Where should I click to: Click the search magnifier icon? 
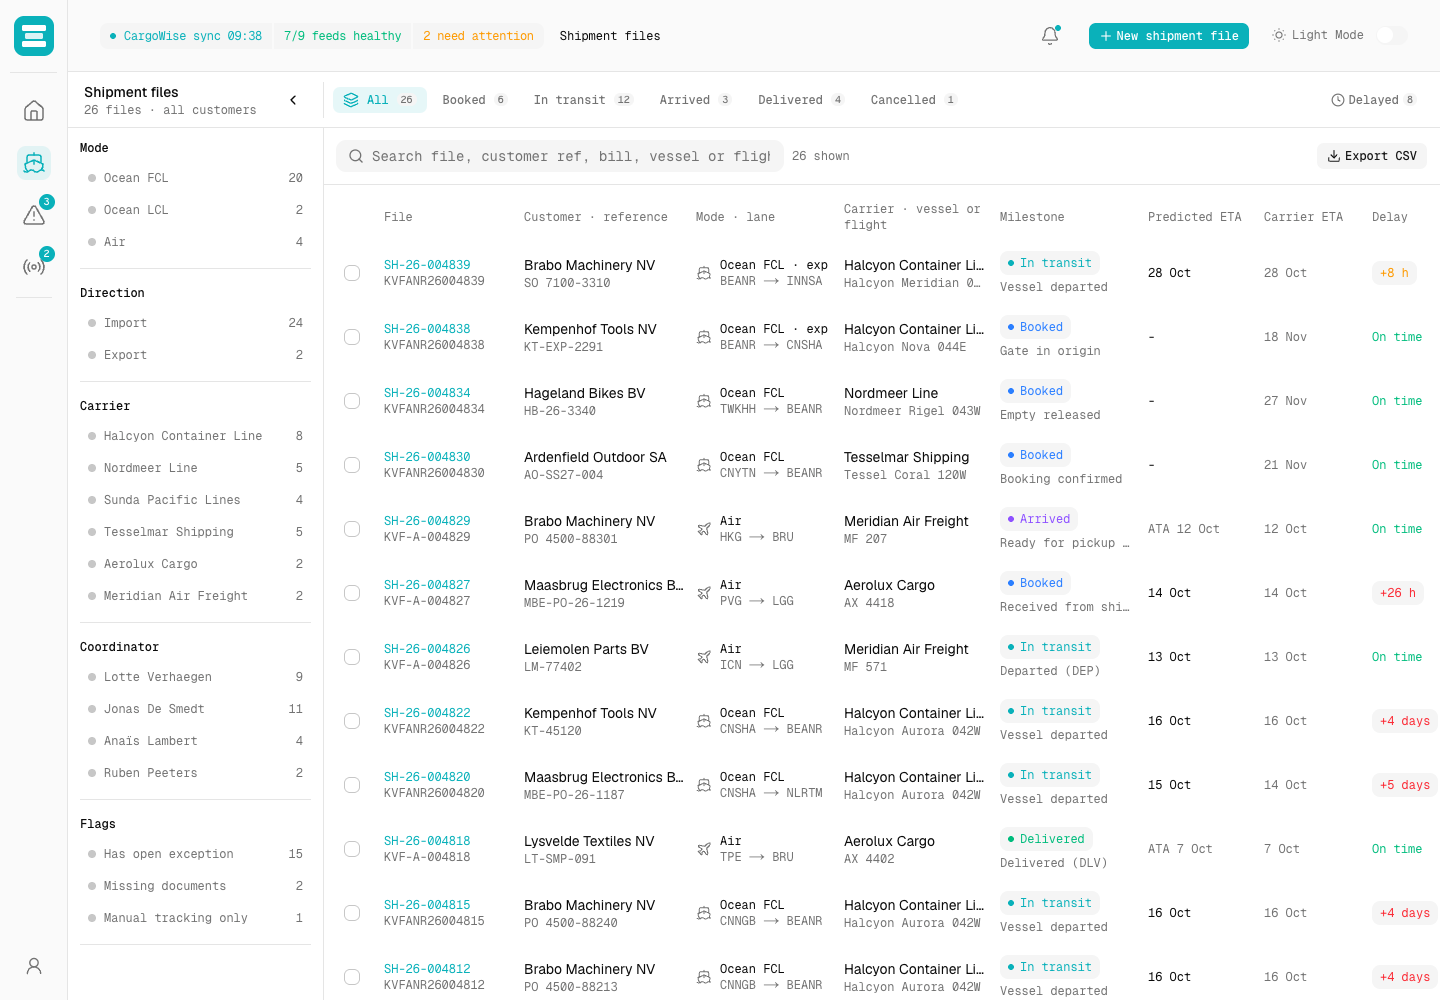356,156
